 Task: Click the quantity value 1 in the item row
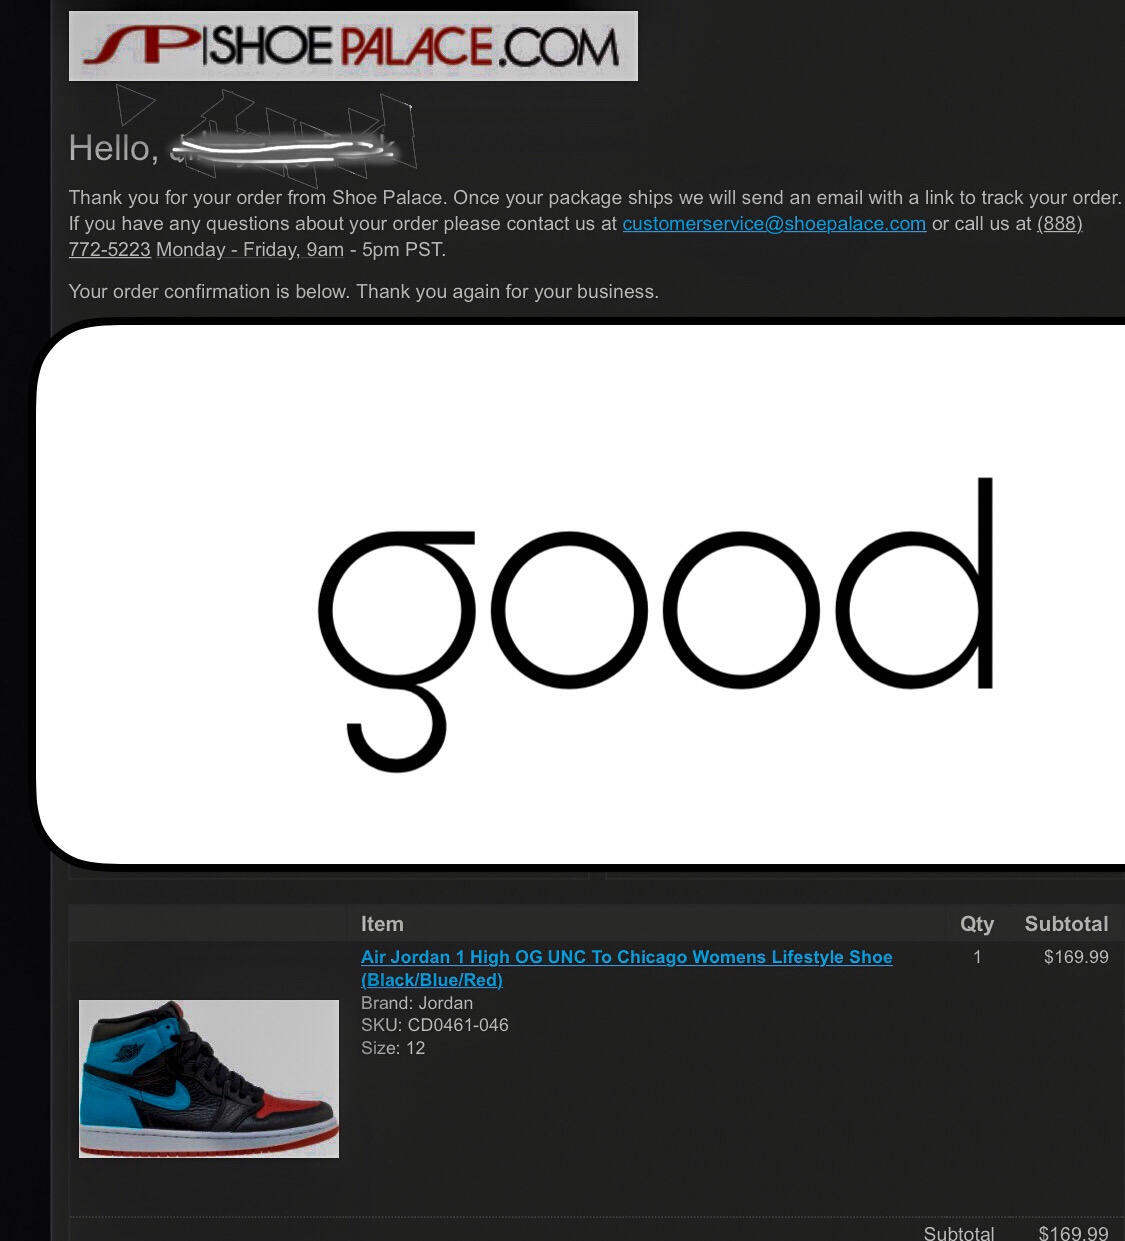(977, 957)
